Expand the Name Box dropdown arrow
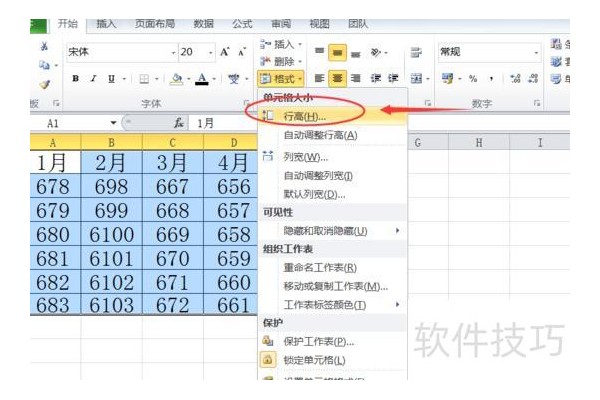 (113, 123)
